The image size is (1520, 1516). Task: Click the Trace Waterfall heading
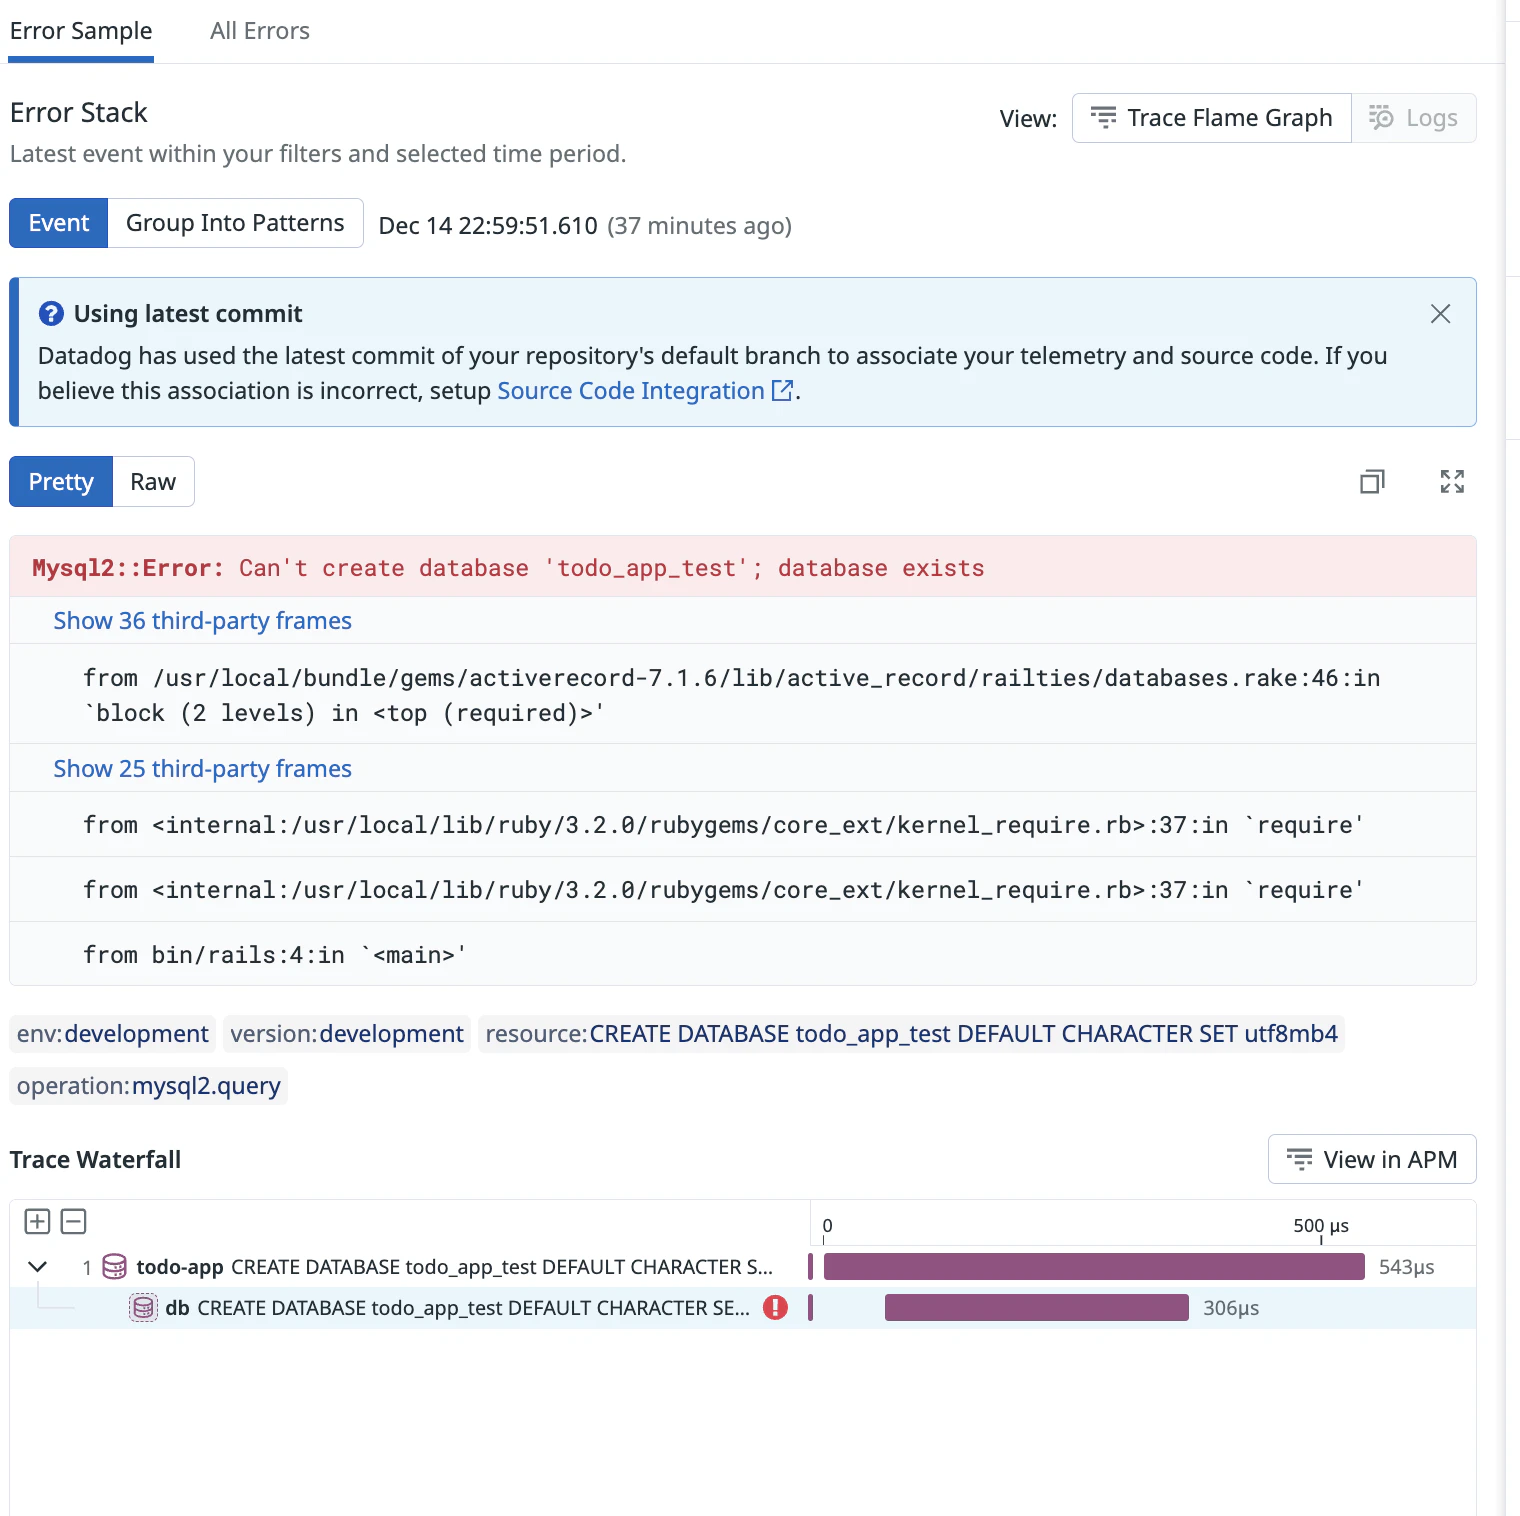point(96,1160)
